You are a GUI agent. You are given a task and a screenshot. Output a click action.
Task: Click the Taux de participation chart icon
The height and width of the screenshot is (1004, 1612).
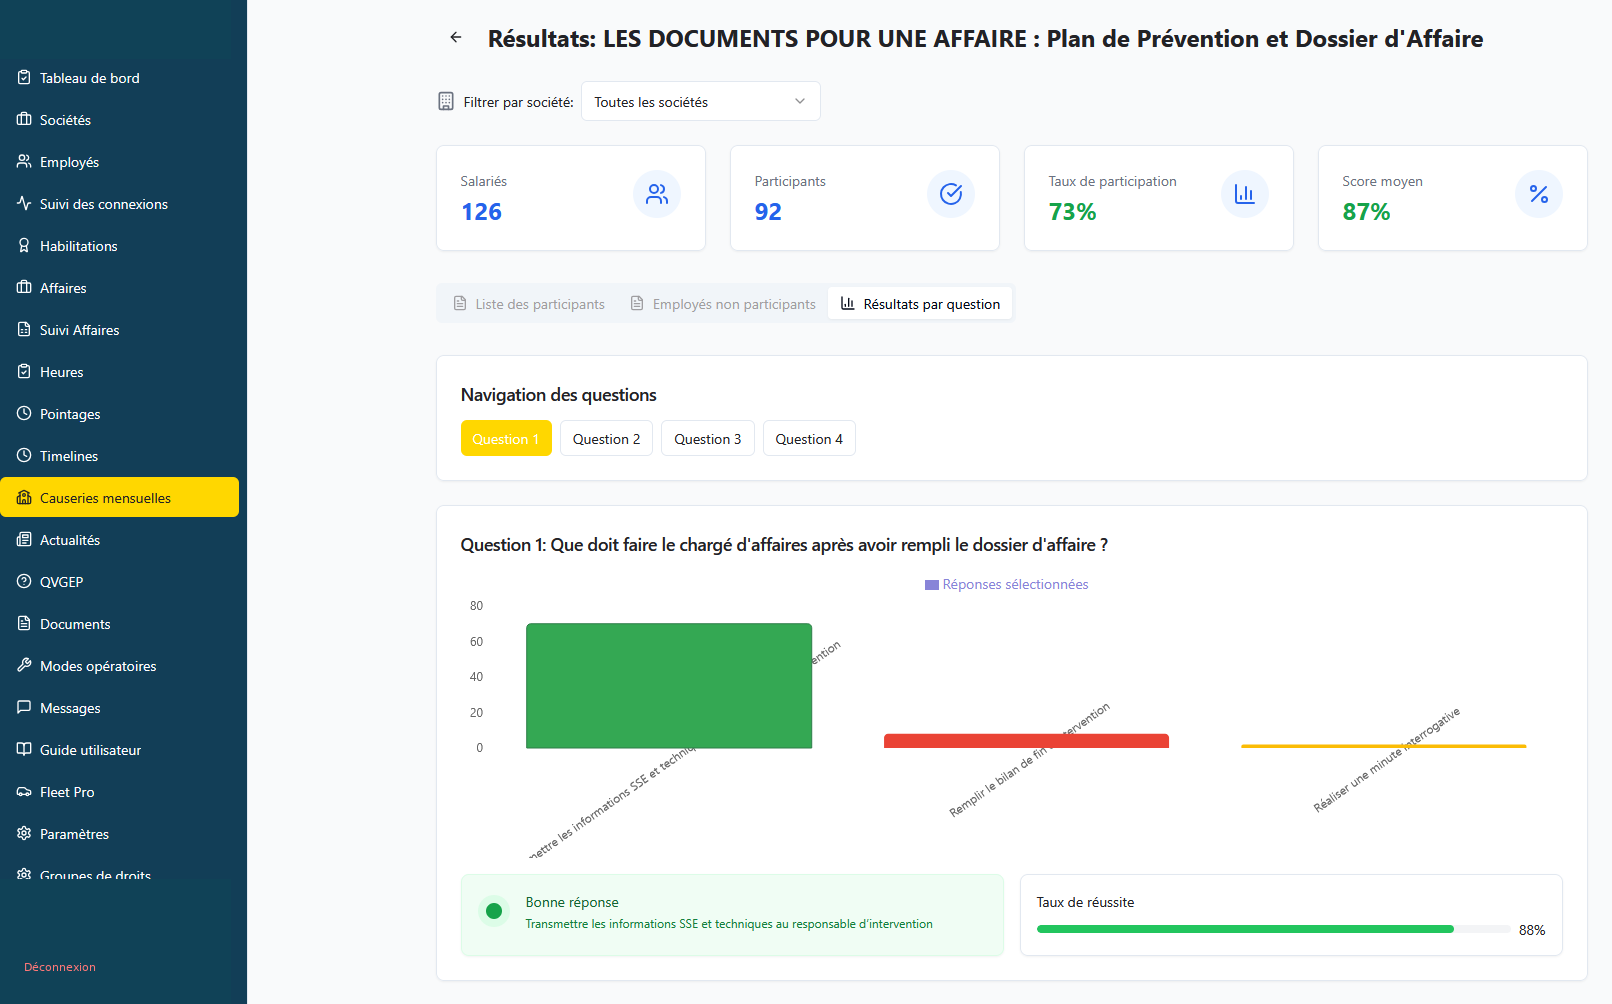pos(1245,194)
